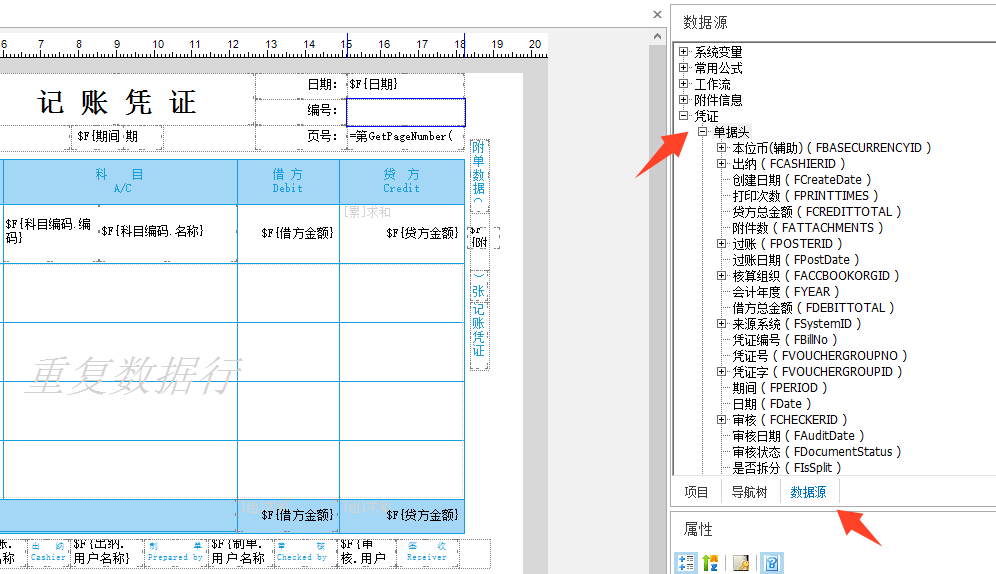Expand the 系统变量 tree node
The image size is (996, 574).
click(x=683, y=51)
